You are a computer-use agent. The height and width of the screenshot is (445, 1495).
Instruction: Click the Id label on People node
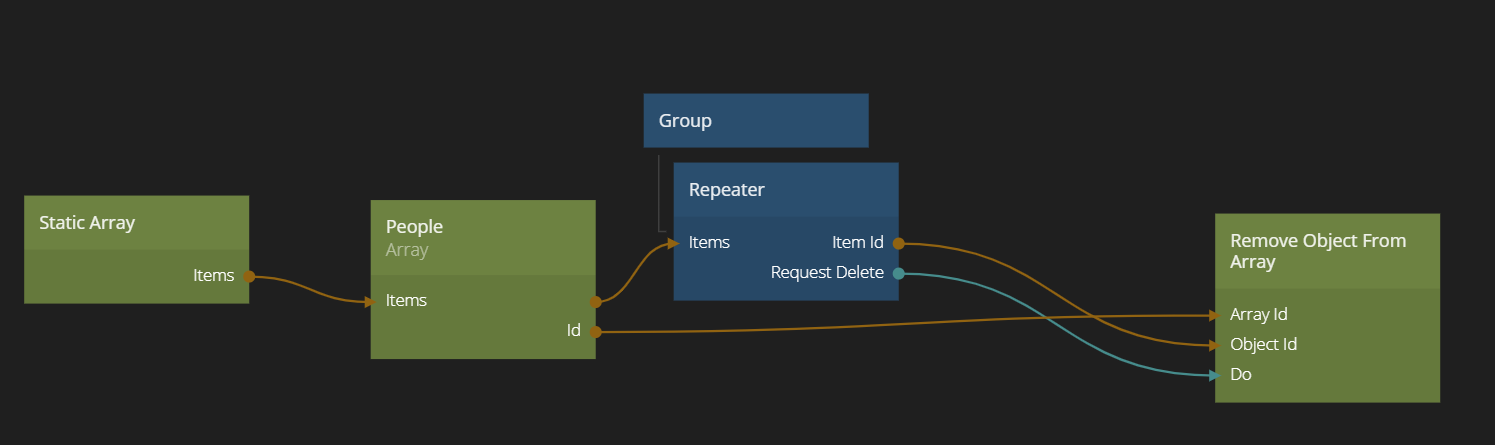[x=573, y=331]
